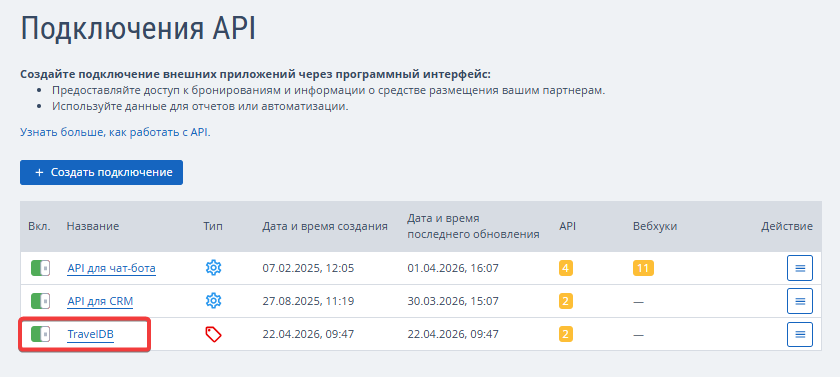Open action menu for API для CRM
The image size is (840, 377).
click(x=800, y=301)
